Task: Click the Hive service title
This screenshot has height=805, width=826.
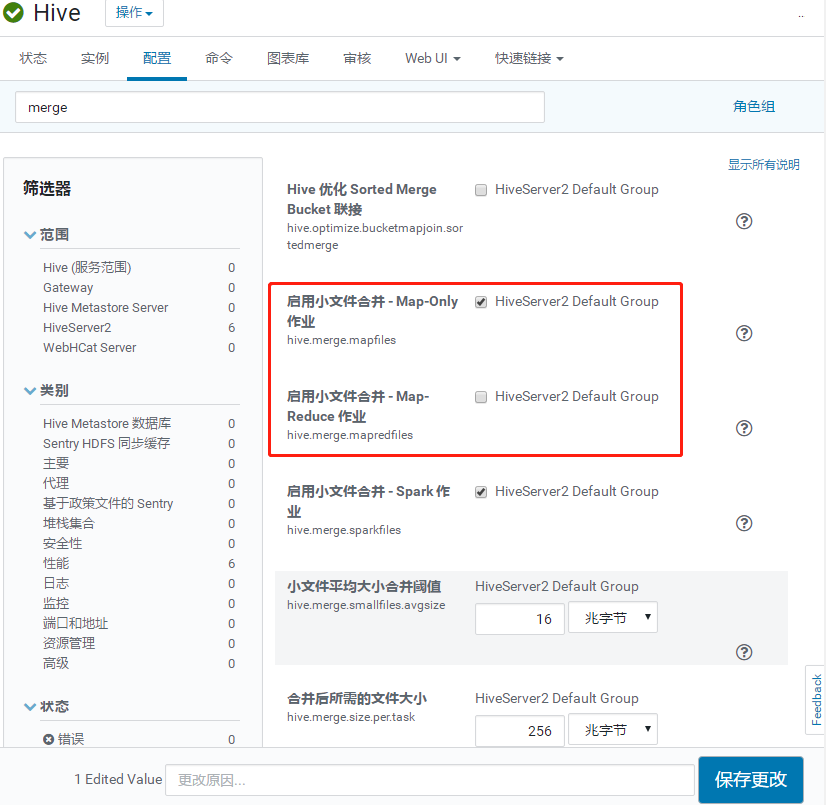Action: 57,13
